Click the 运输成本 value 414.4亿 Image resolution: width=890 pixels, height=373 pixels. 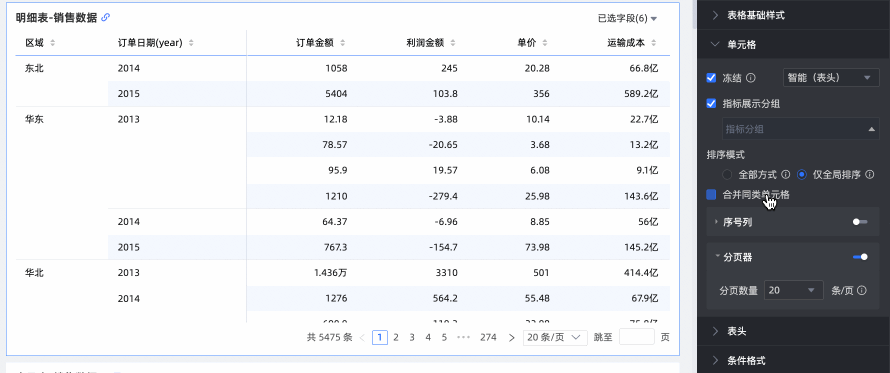[x=642, y=273]
